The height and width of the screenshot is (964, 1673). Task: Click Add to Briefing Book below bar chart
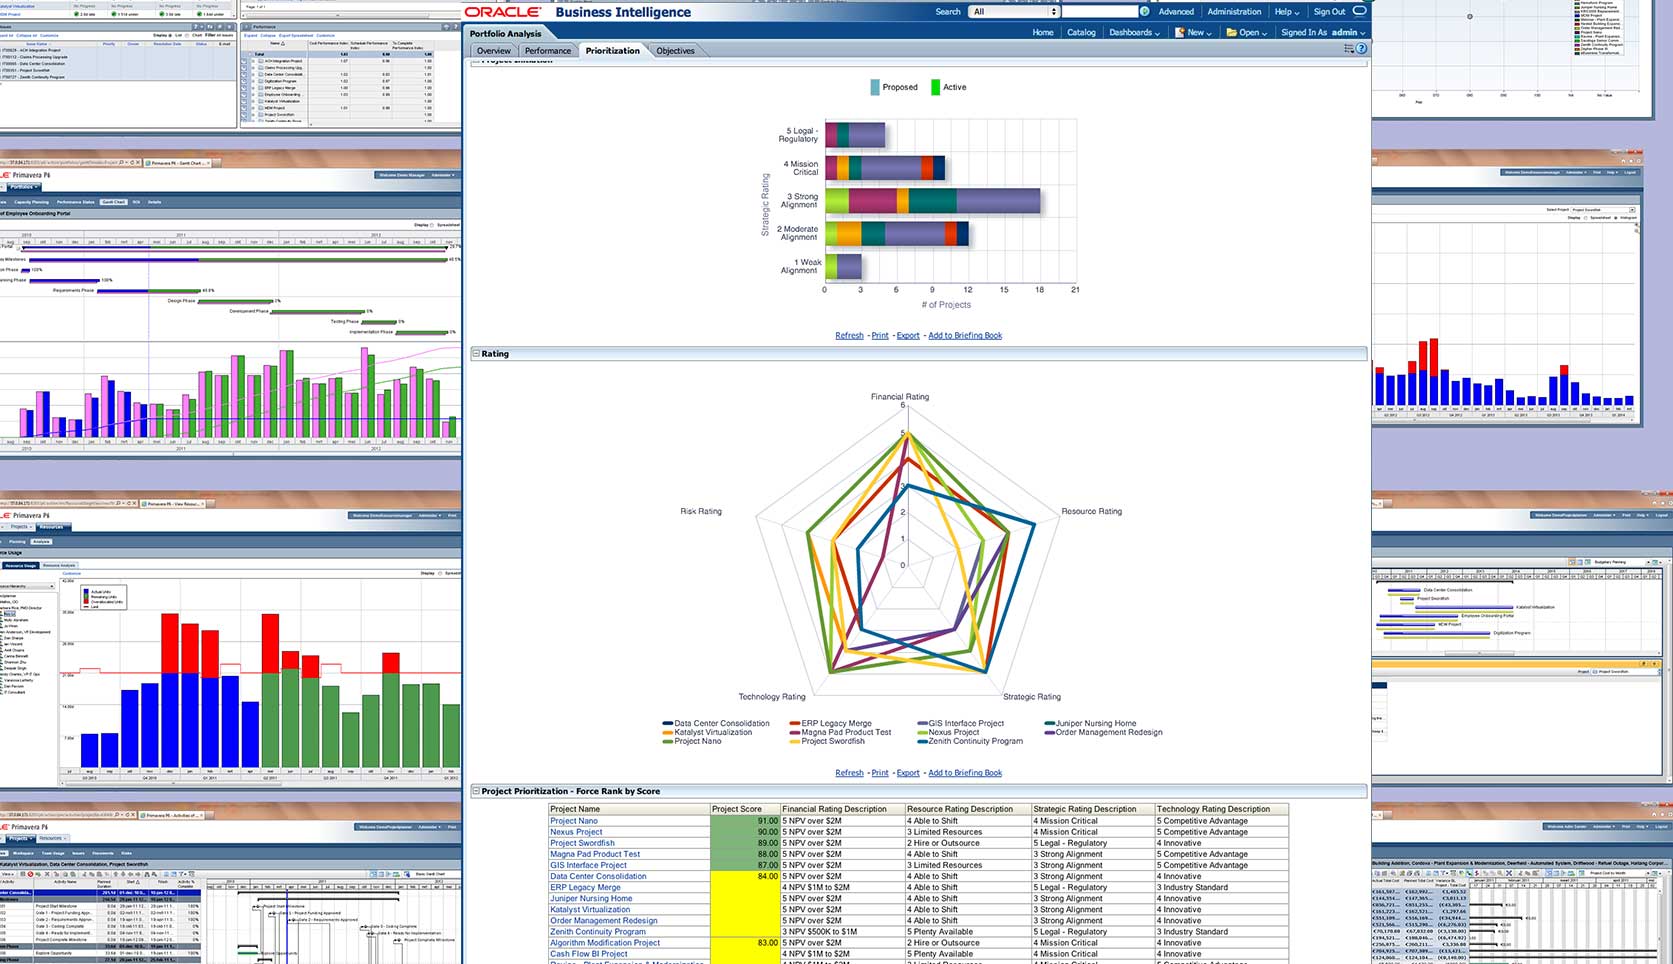point(965,336)
